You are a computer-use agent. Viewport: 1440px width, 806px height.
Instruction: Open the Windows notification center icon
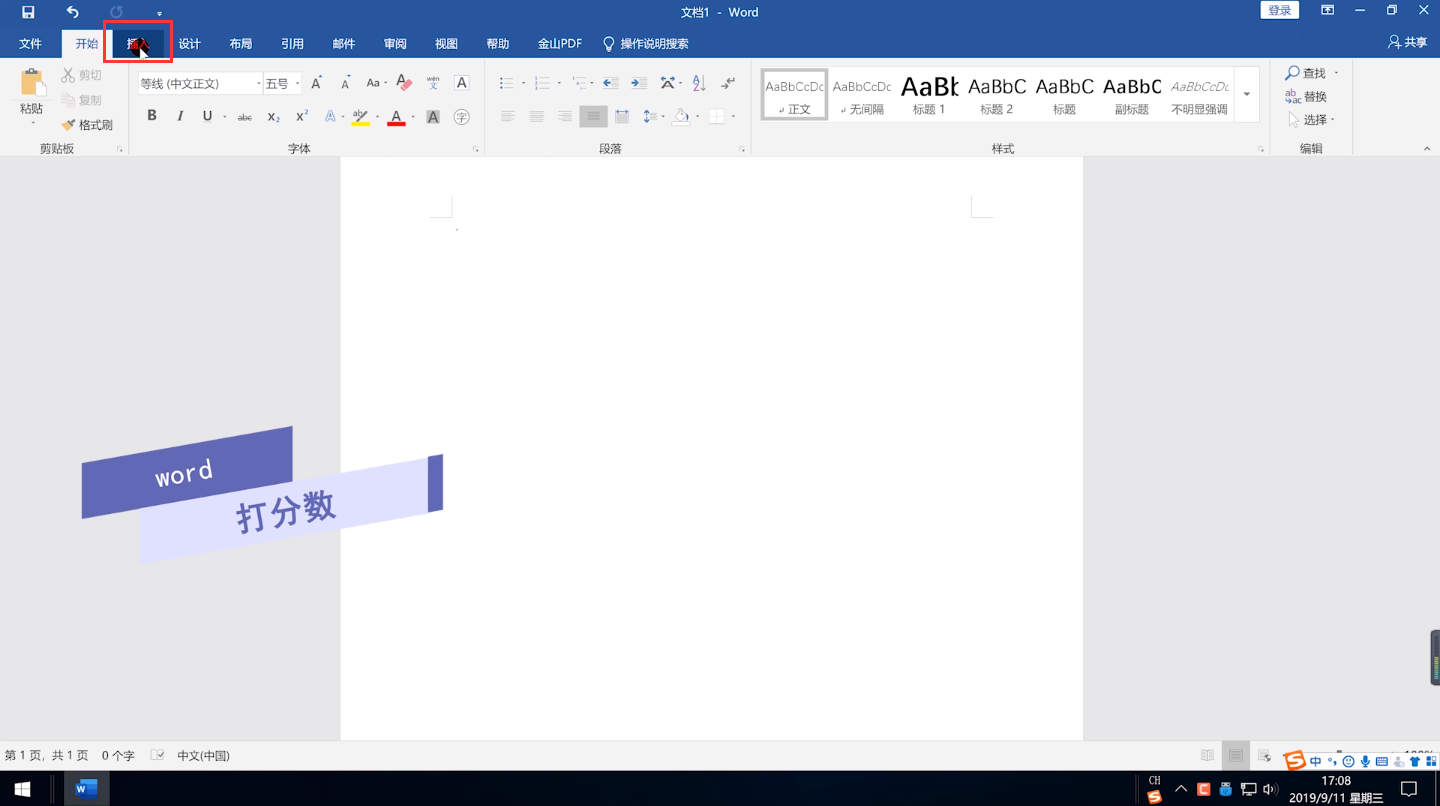coord(1408,789)
